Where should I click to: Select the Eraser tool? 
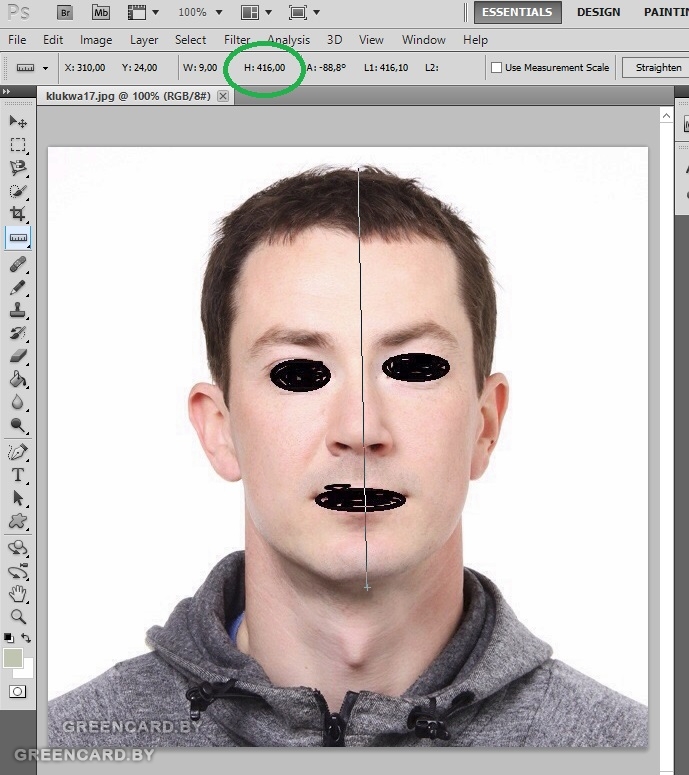(18, 356)
